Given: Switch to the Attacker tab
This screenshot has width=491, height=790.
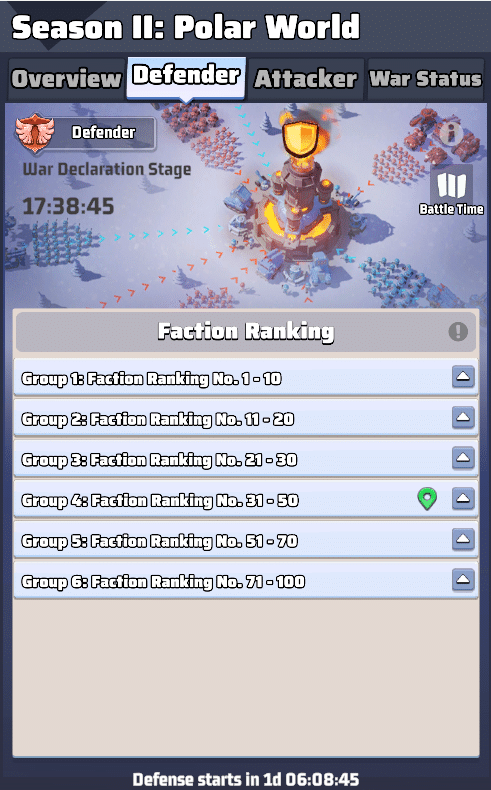Looking at the screenshot, I should click(306, 79).
